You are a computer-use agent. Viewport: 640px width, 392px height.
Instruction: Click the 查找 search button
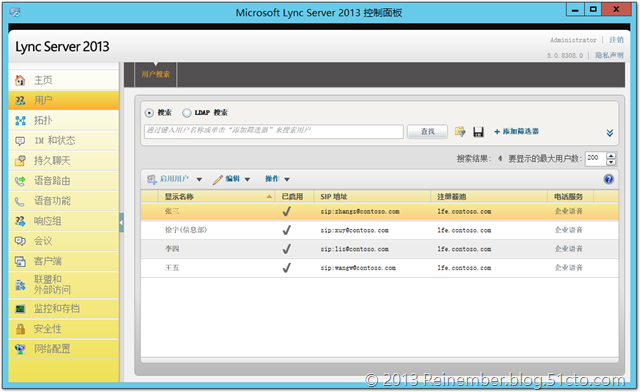pyautogui.click(x=427, y=131)
